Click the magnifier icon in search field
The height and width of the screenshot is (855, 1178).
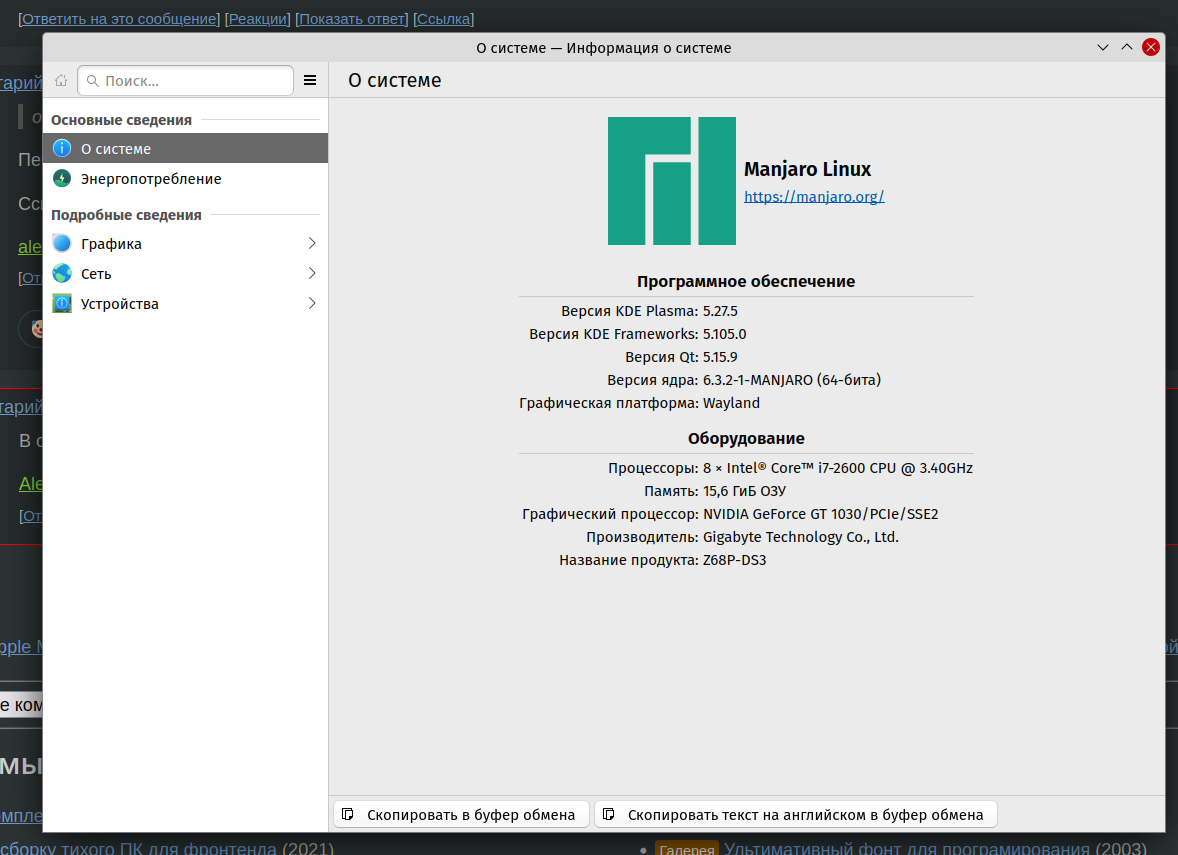pyautogui.click(x=92, y=80)
